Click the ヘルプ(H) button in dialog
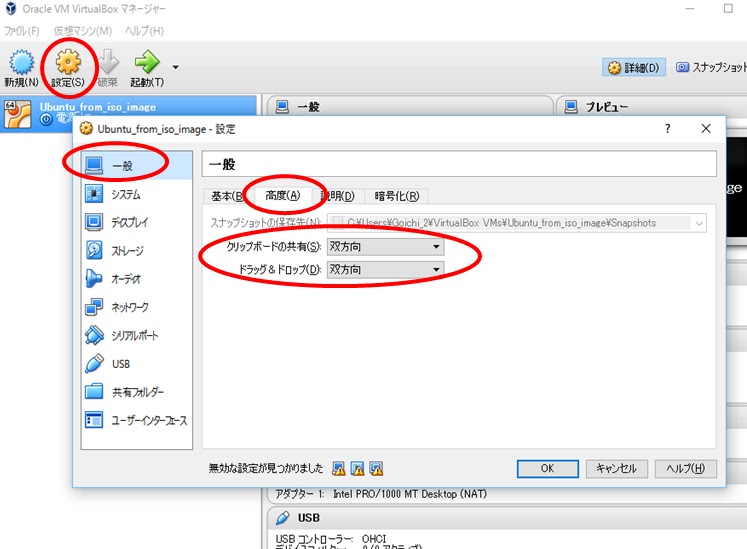This screenshot has height=549, width=747. 685,468
